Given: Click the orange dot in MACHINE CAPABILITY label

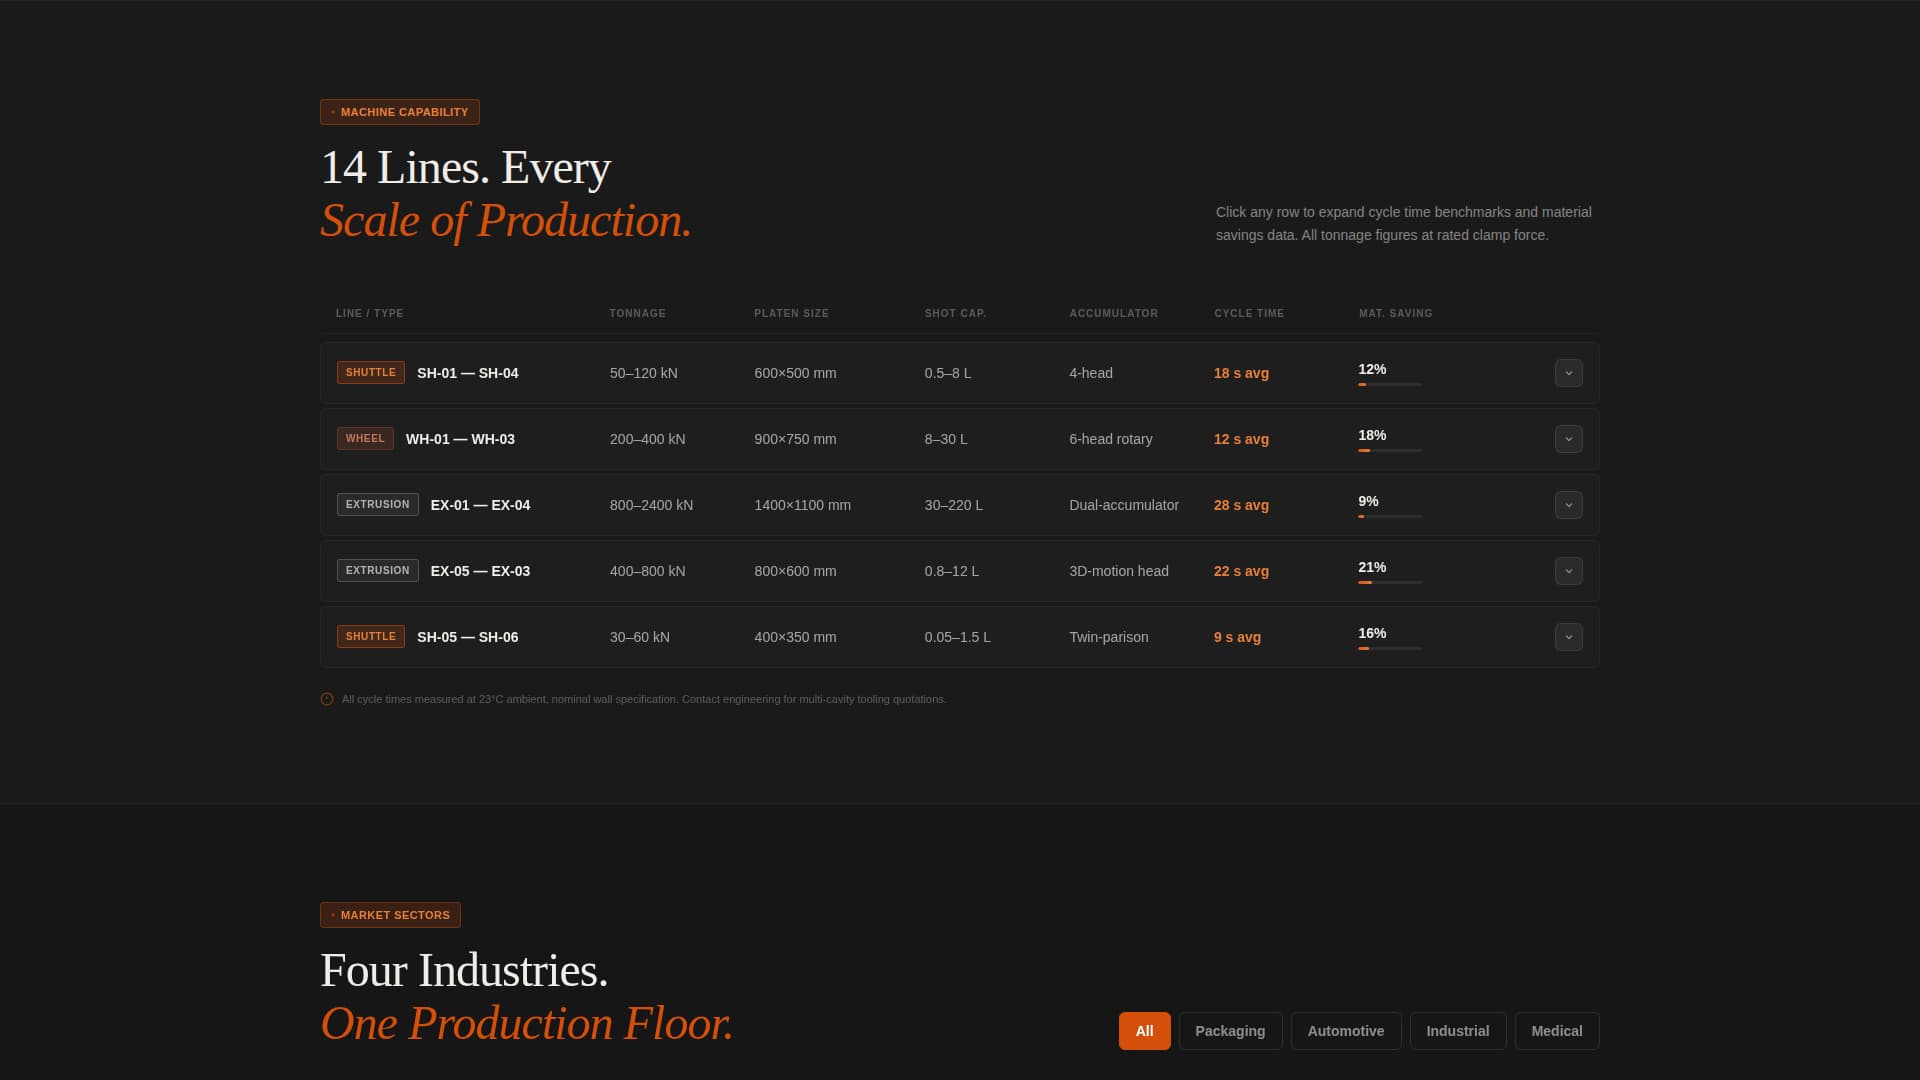Looking at the screenshot, I should (332, 112).
